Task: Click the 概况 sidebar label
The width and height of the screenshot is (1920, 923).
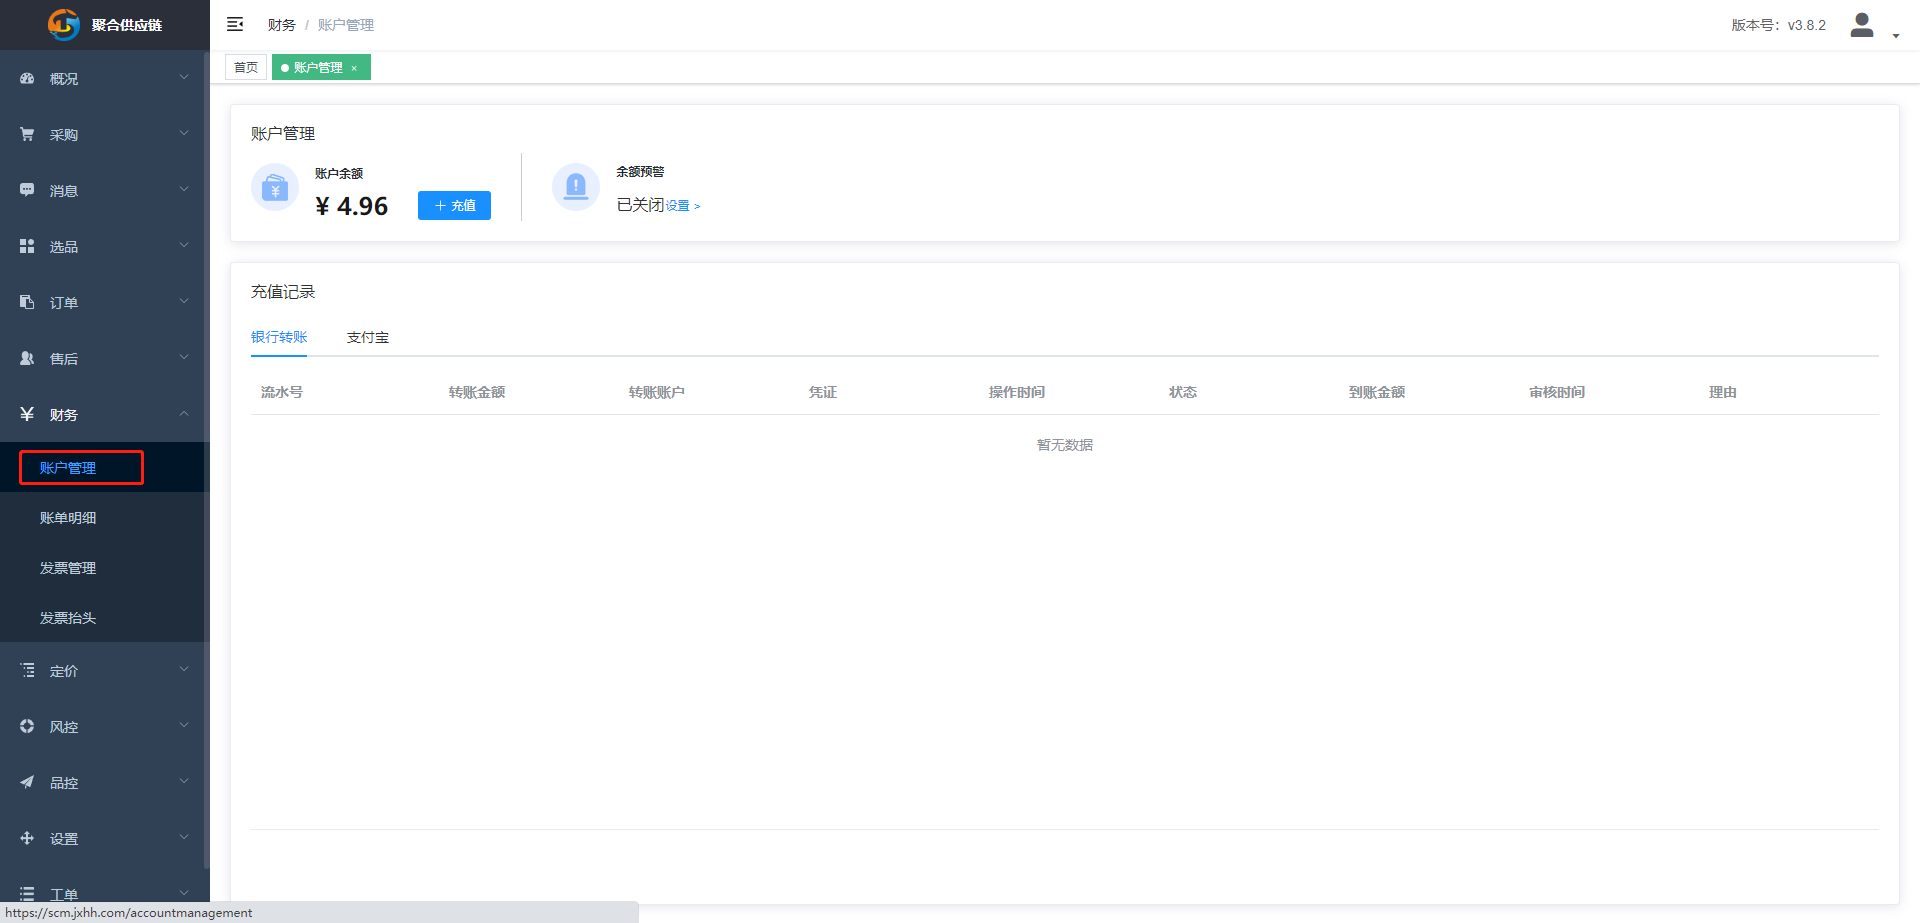Action: (64, 79)
